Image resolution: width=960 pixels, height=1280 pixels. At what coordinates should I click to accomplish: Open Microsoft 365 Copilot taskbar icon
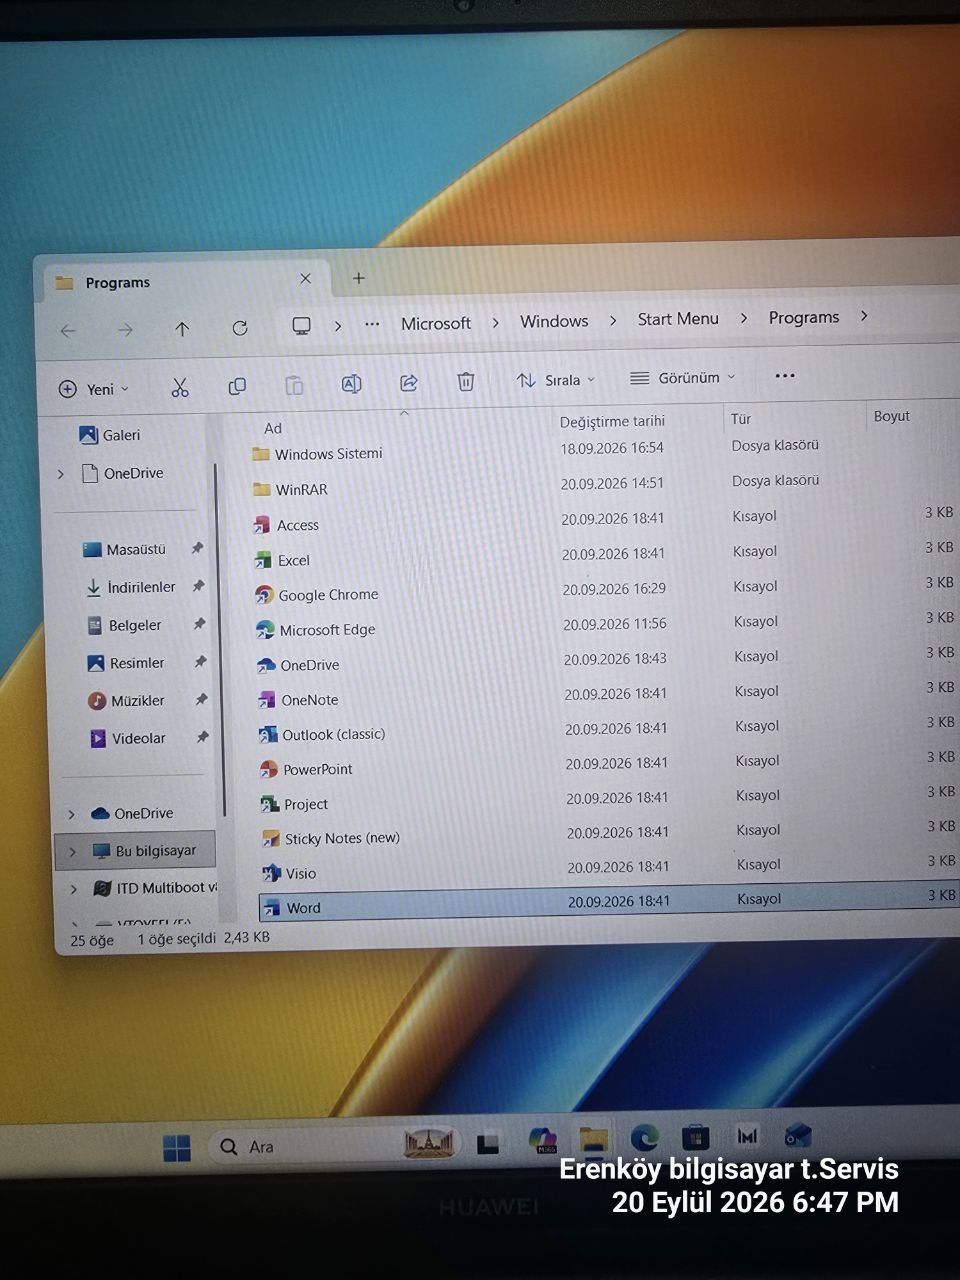(x=542, y=1140)
